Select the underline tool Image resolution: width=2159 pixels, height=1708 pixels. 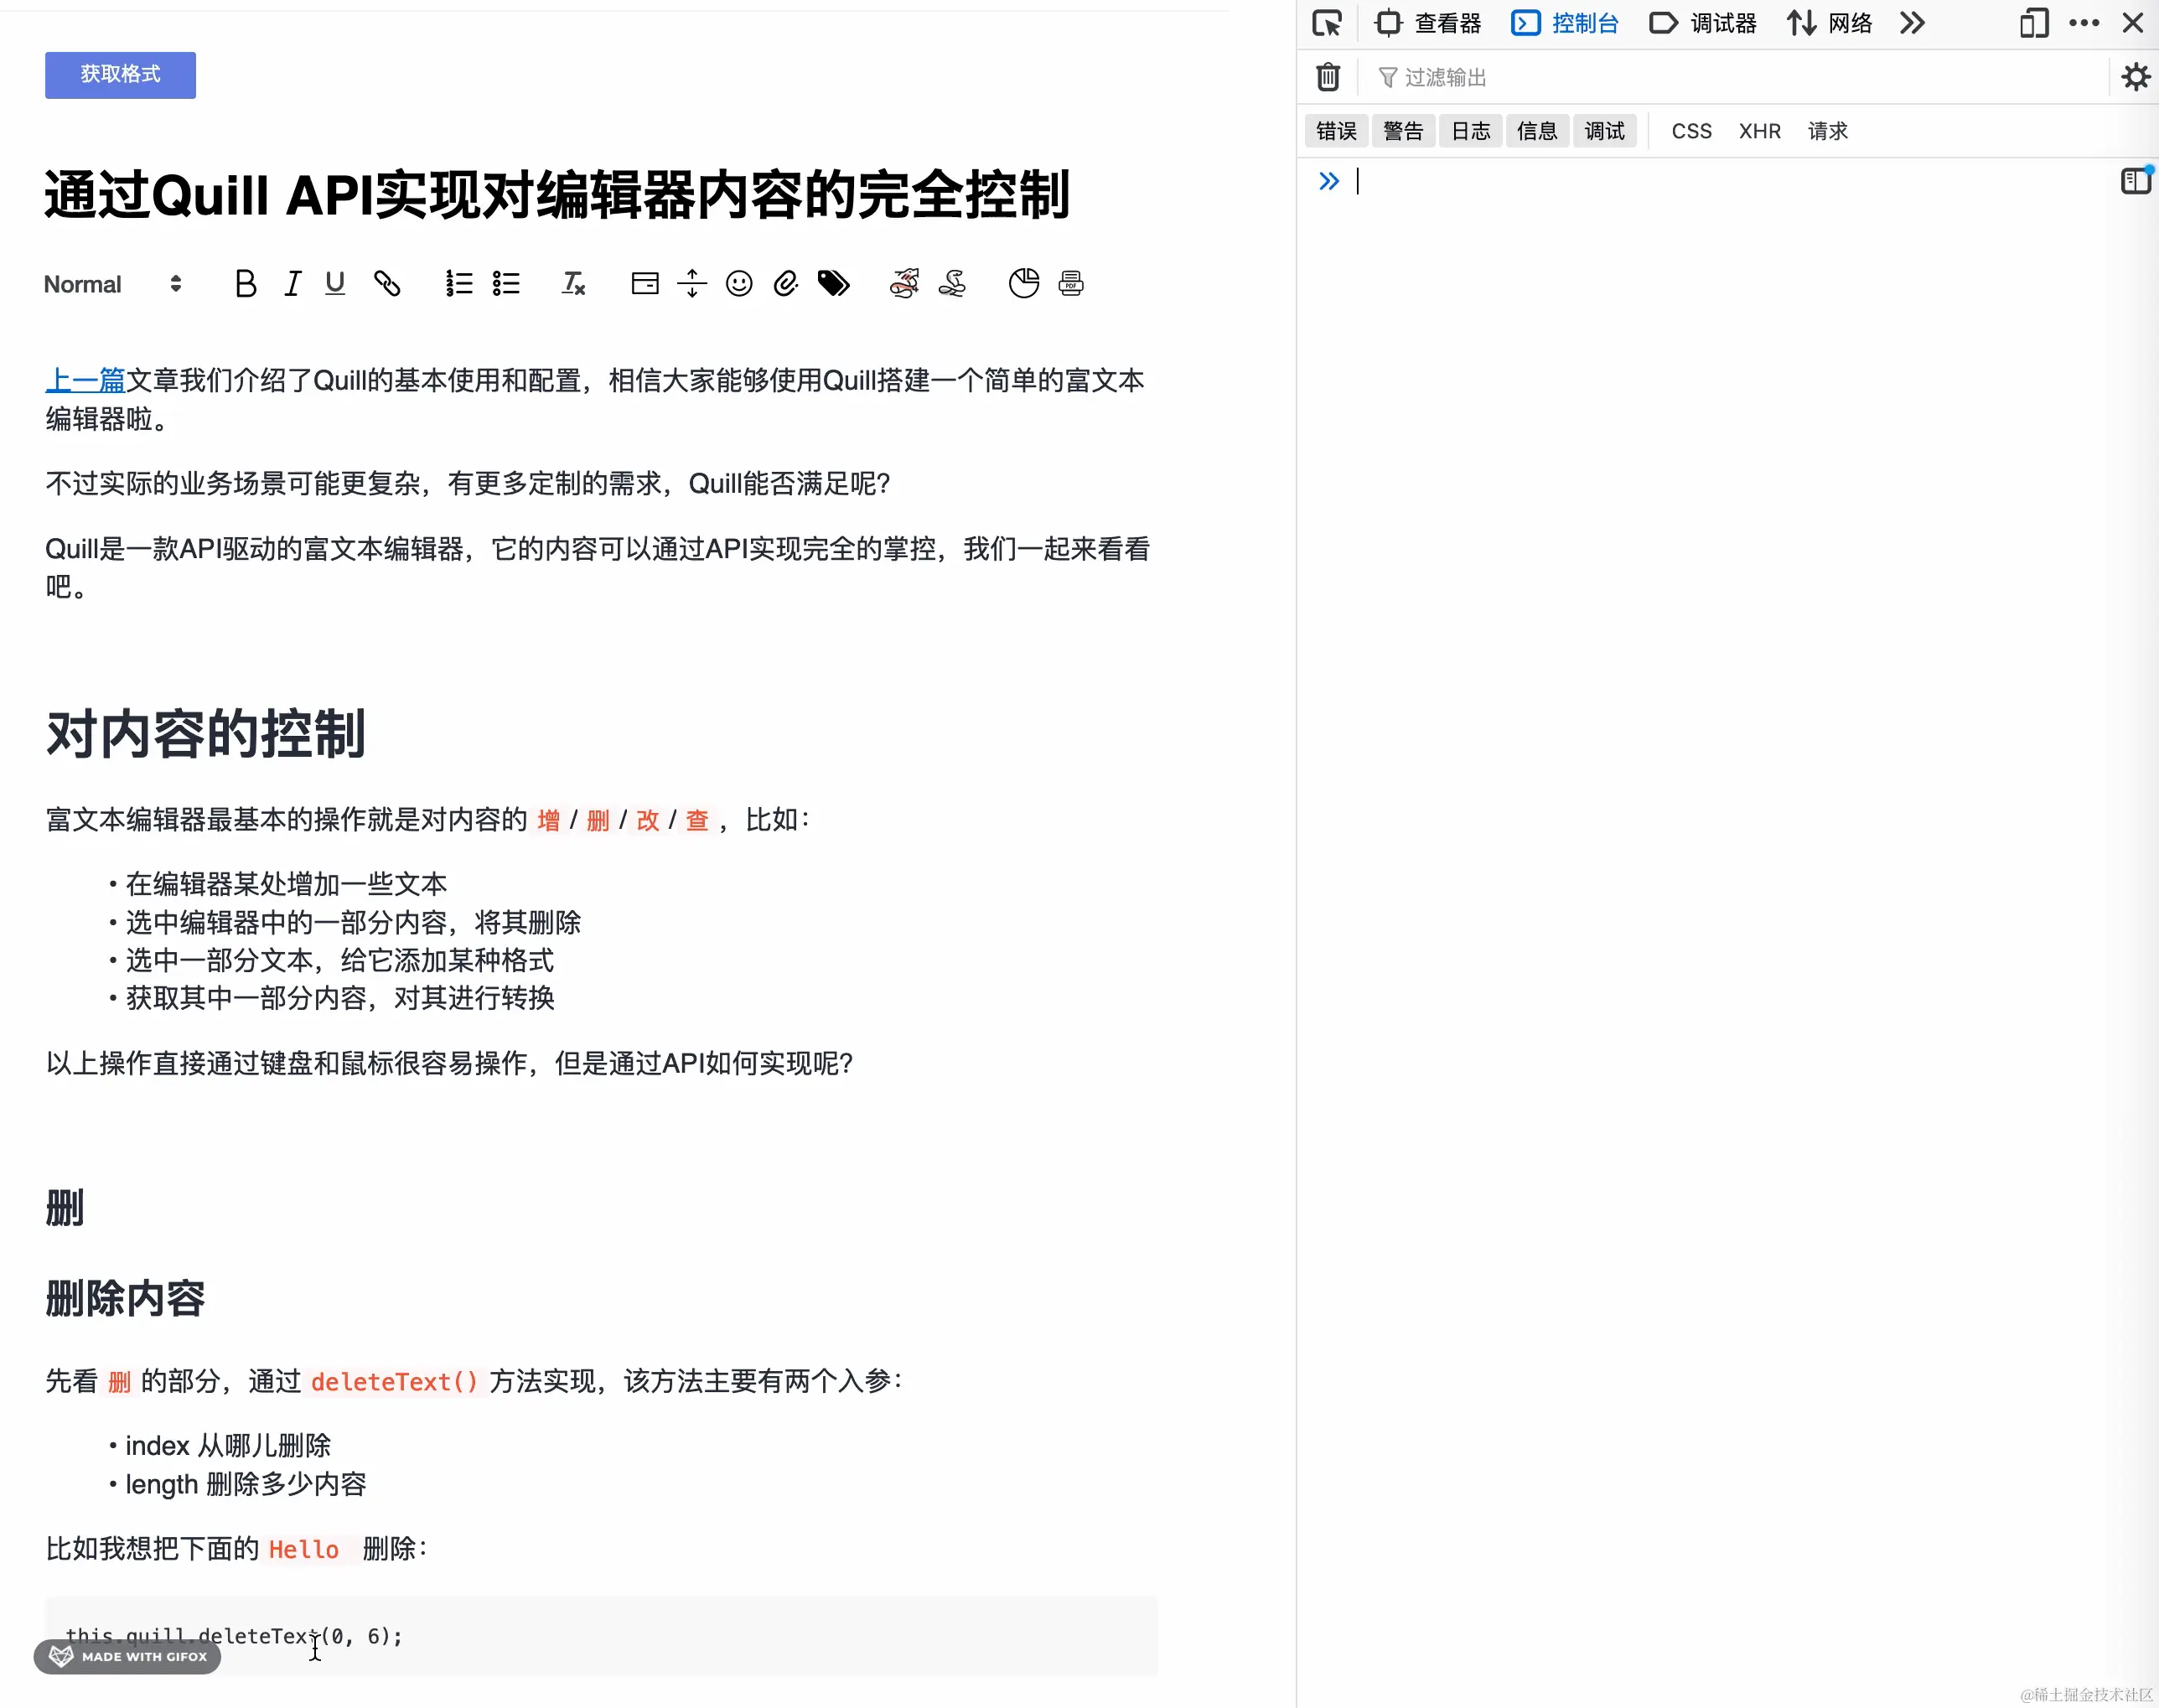(x=335, y=283)
